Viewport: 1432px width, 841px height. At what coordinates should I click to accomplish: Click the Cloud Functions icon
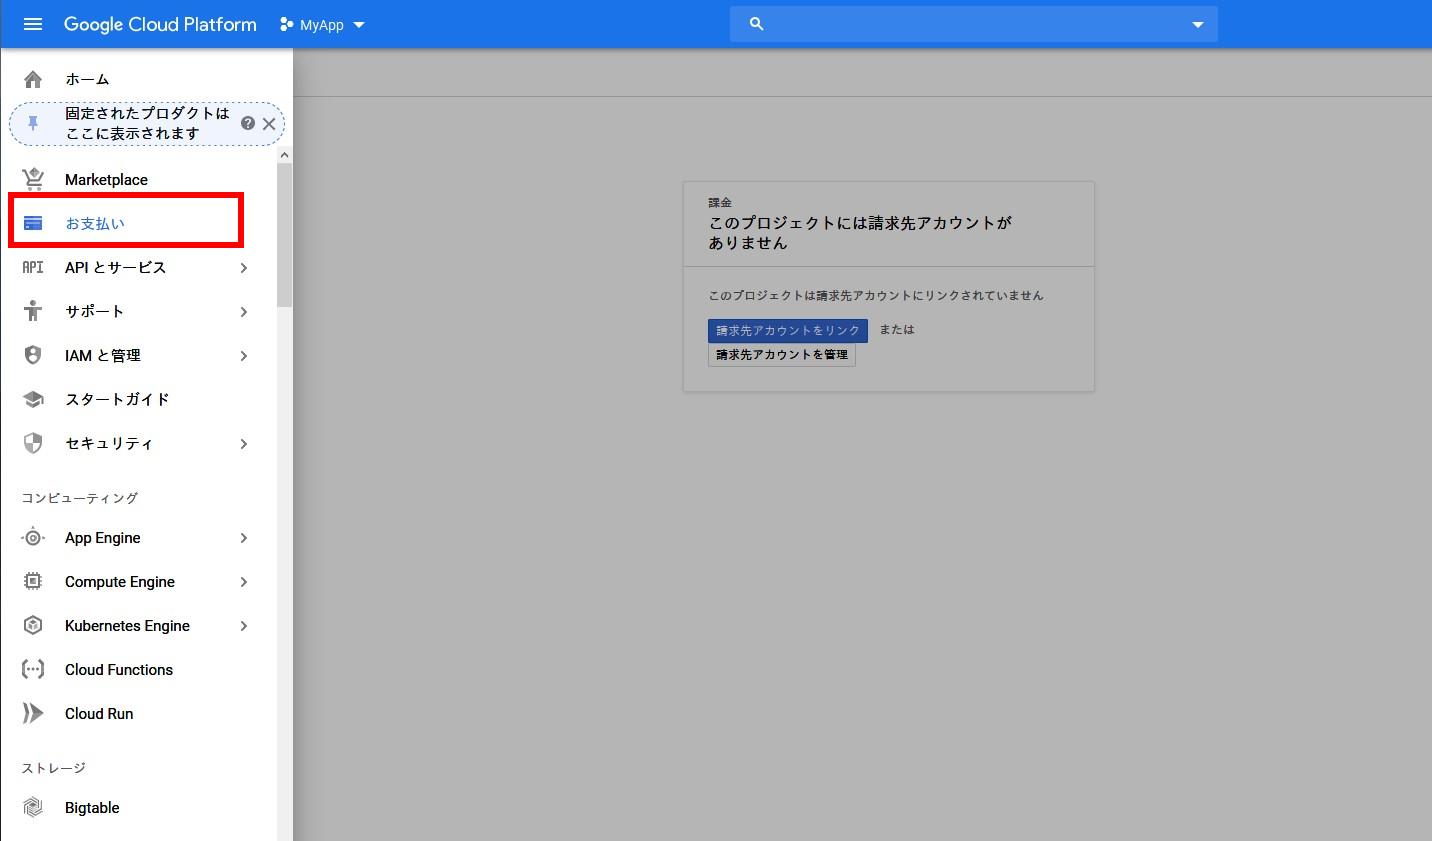(33, 670)
